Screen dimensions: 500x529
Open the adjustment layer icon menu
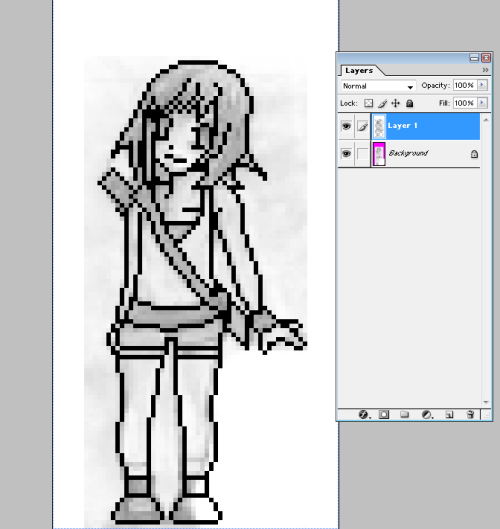(427, 414)
